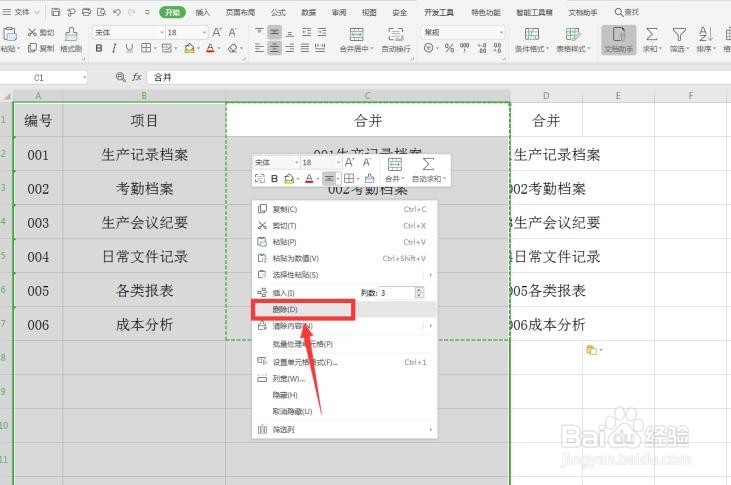Screen dimensions: 731x485
Task: Click the Redo arrow icon
Action: pyautogui.click(x=132, y=12)
